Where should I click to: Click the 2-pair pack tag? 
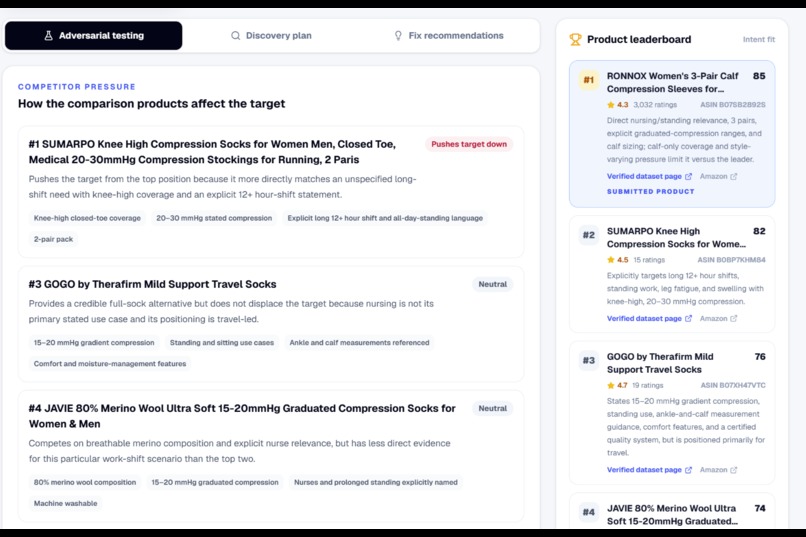coord(53,239)
